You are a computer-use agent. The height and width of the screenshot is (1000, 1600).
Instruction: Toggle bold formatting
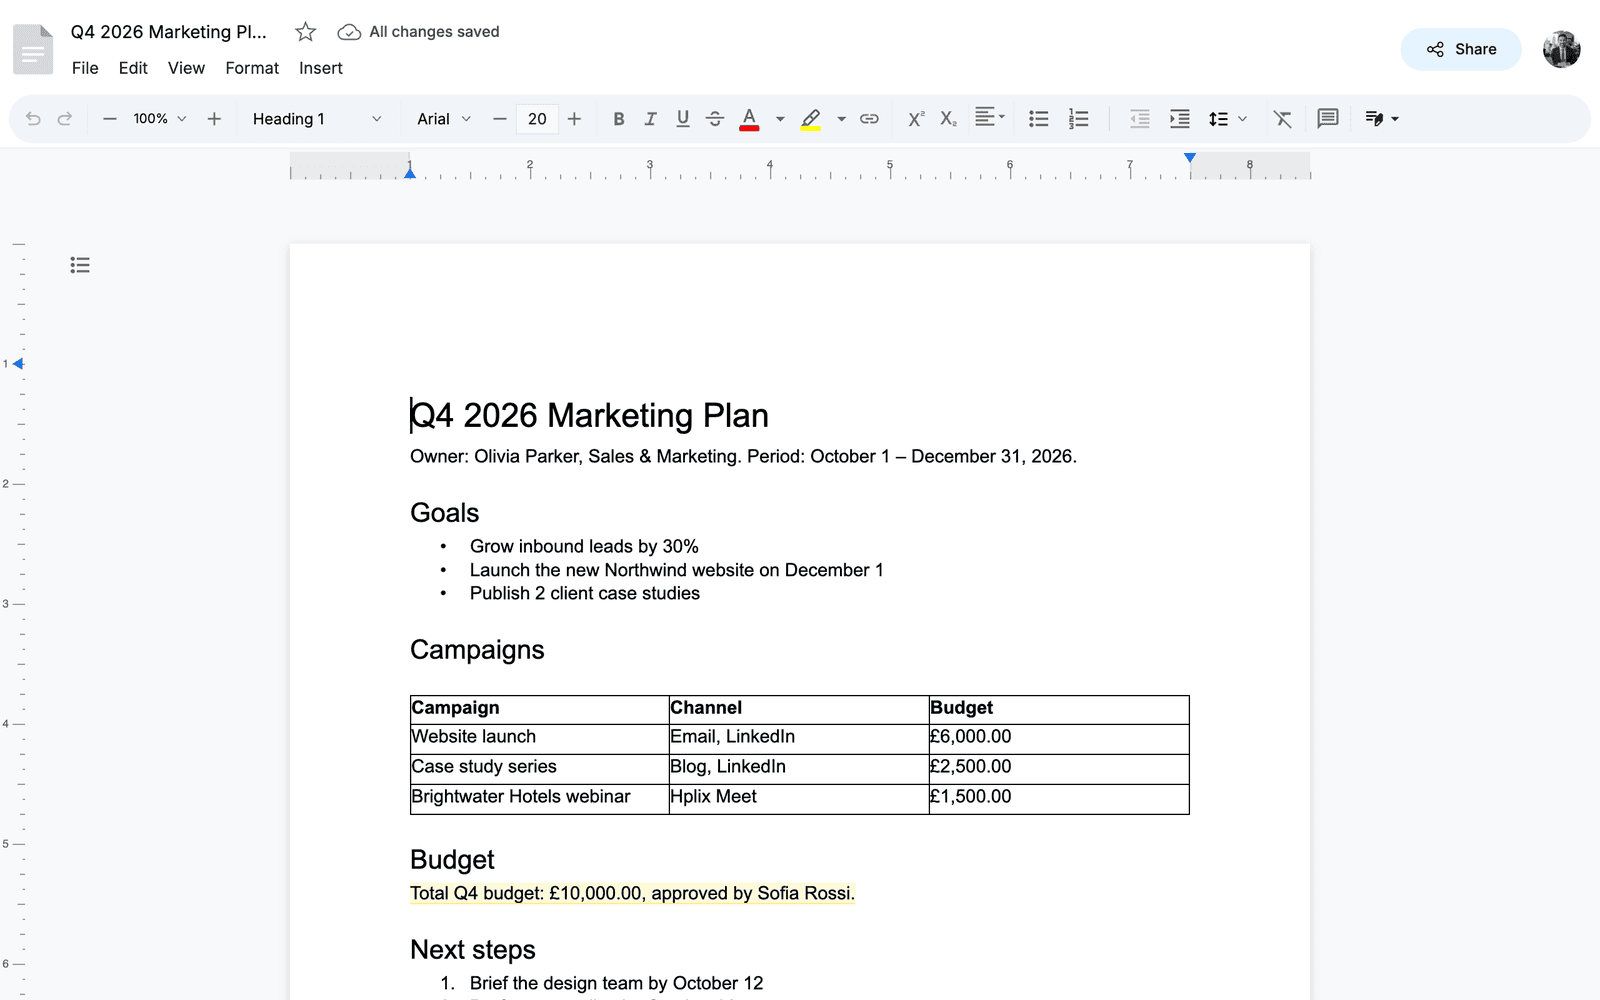[619, 119]
